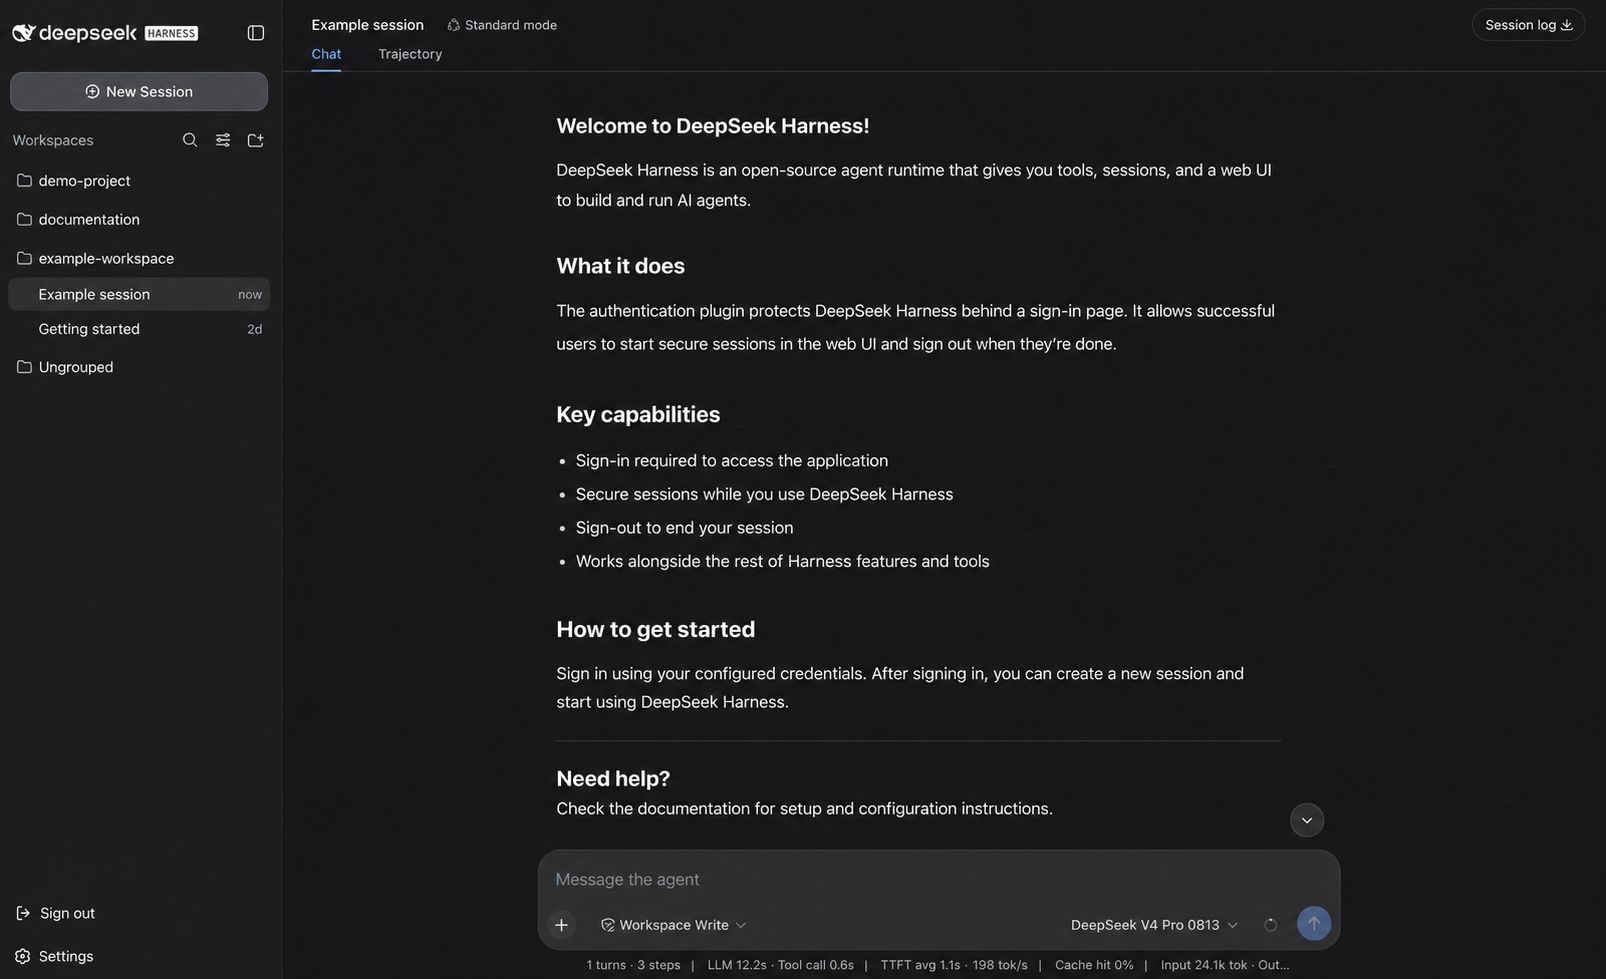Click the 'How to get started' heading

655,629
